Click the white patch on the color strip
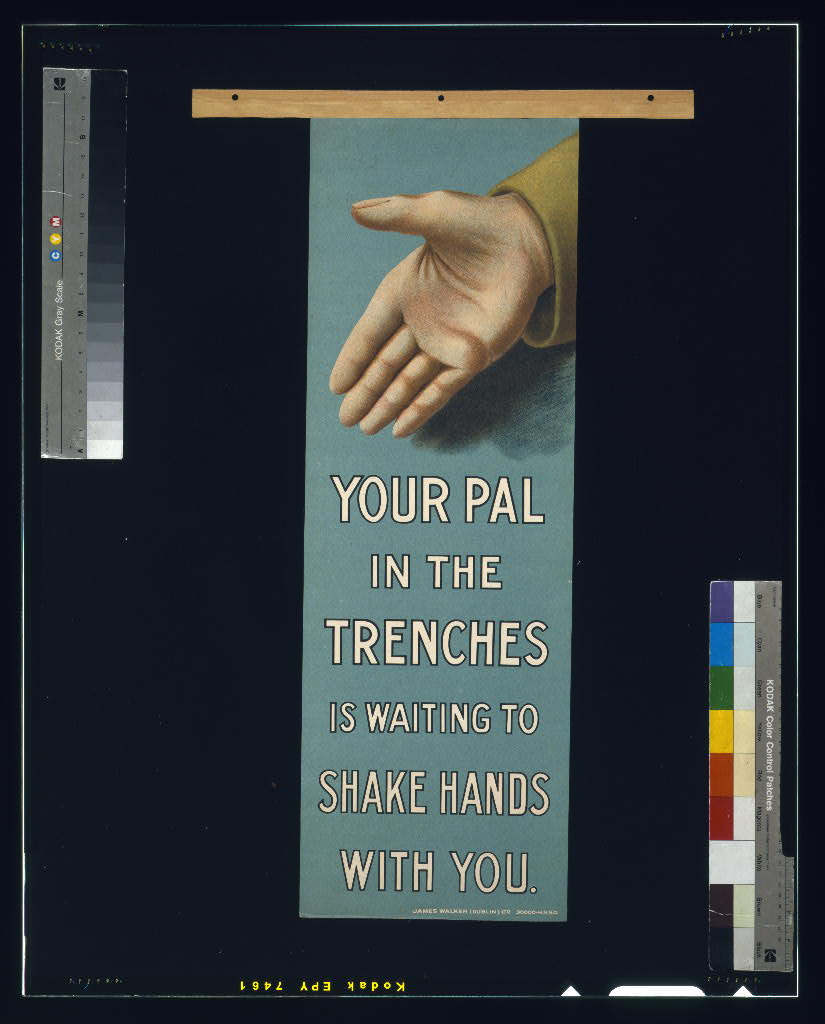 (731, 861)
